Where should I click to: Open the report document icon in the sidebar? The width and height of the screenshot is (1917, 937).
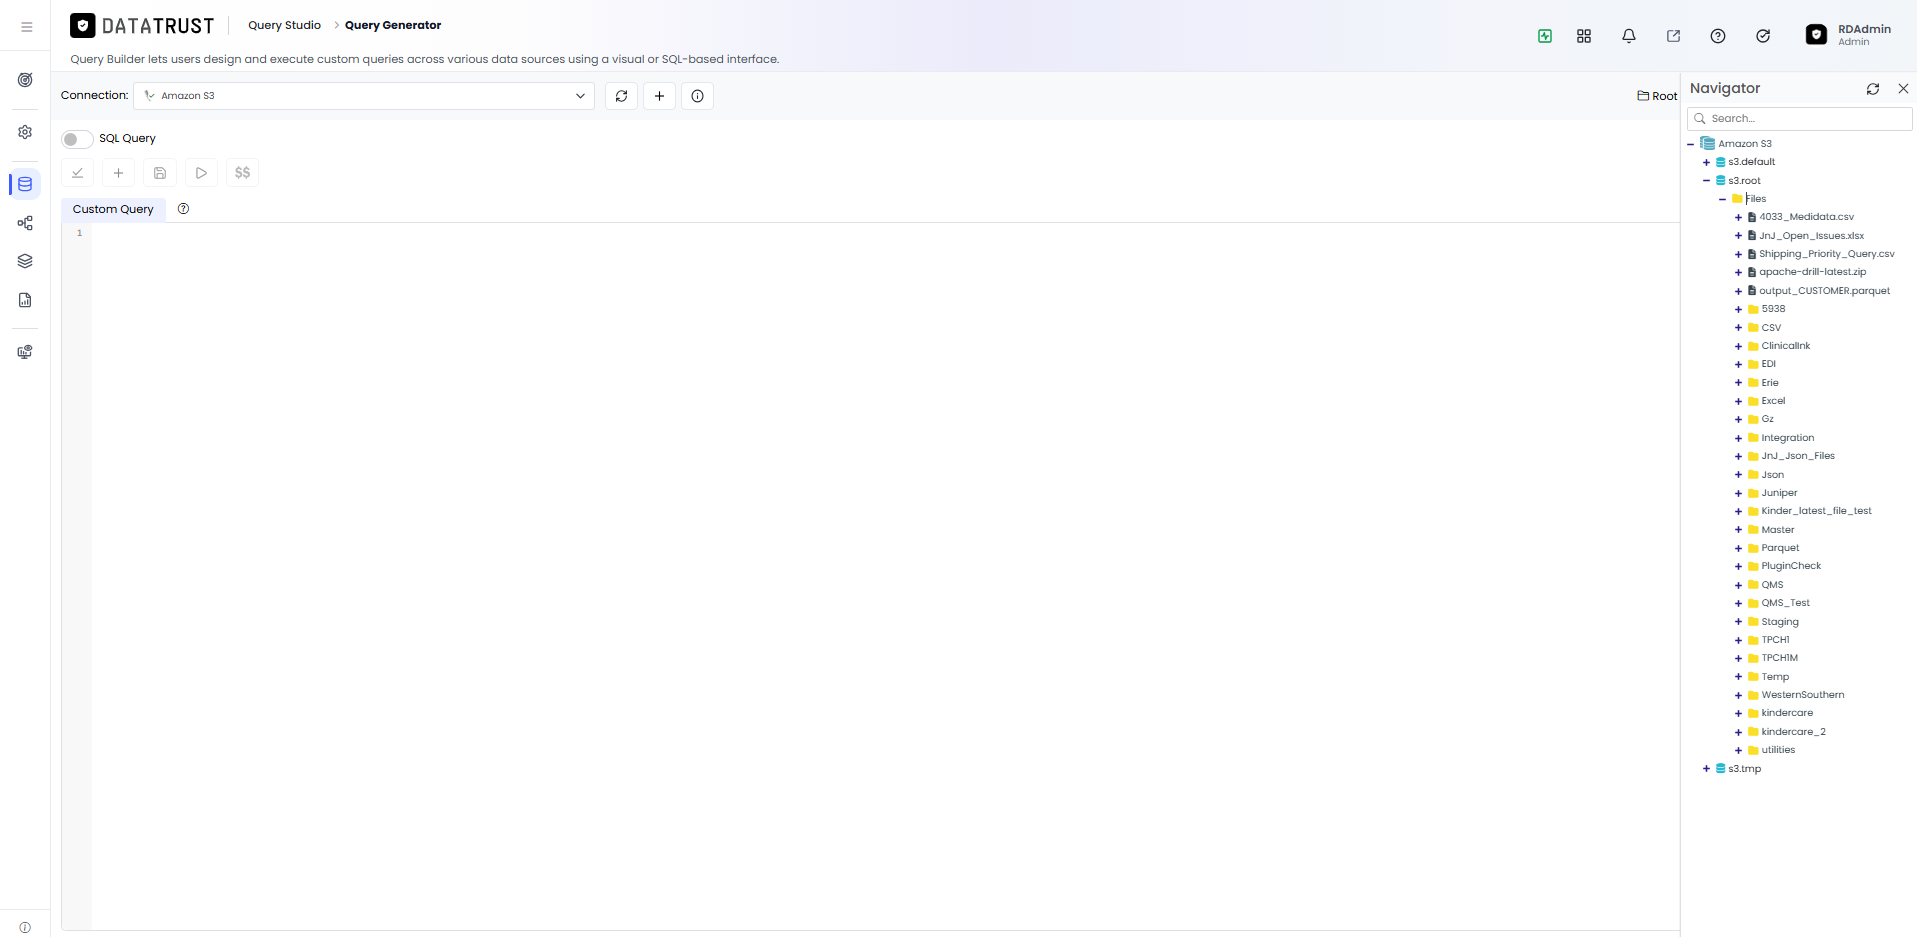coord(25,300)
